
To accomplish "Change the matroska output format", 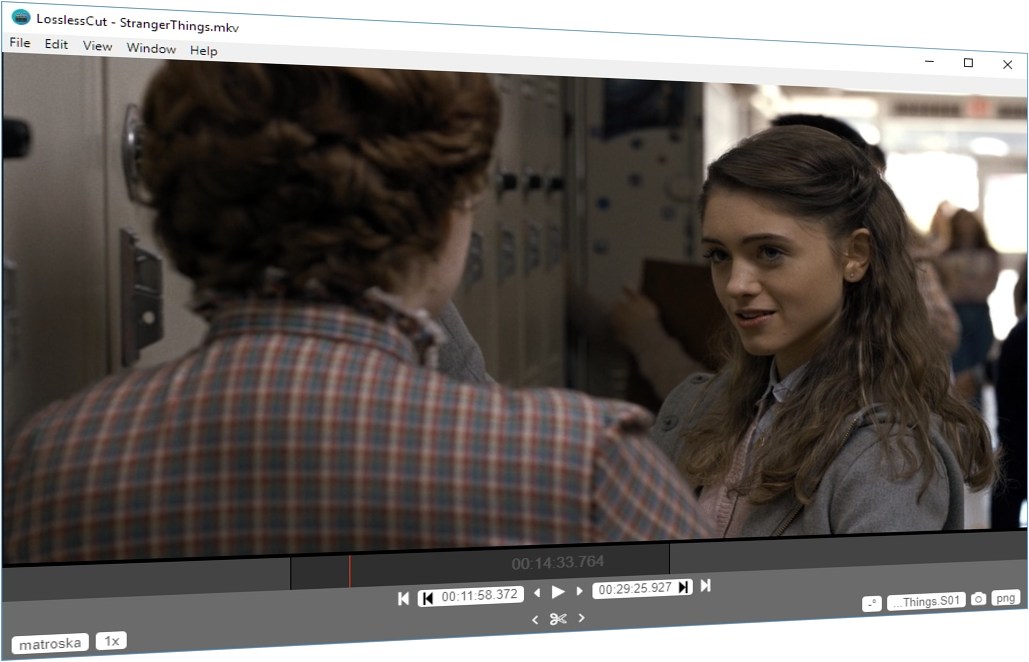I will click(50, 644).
